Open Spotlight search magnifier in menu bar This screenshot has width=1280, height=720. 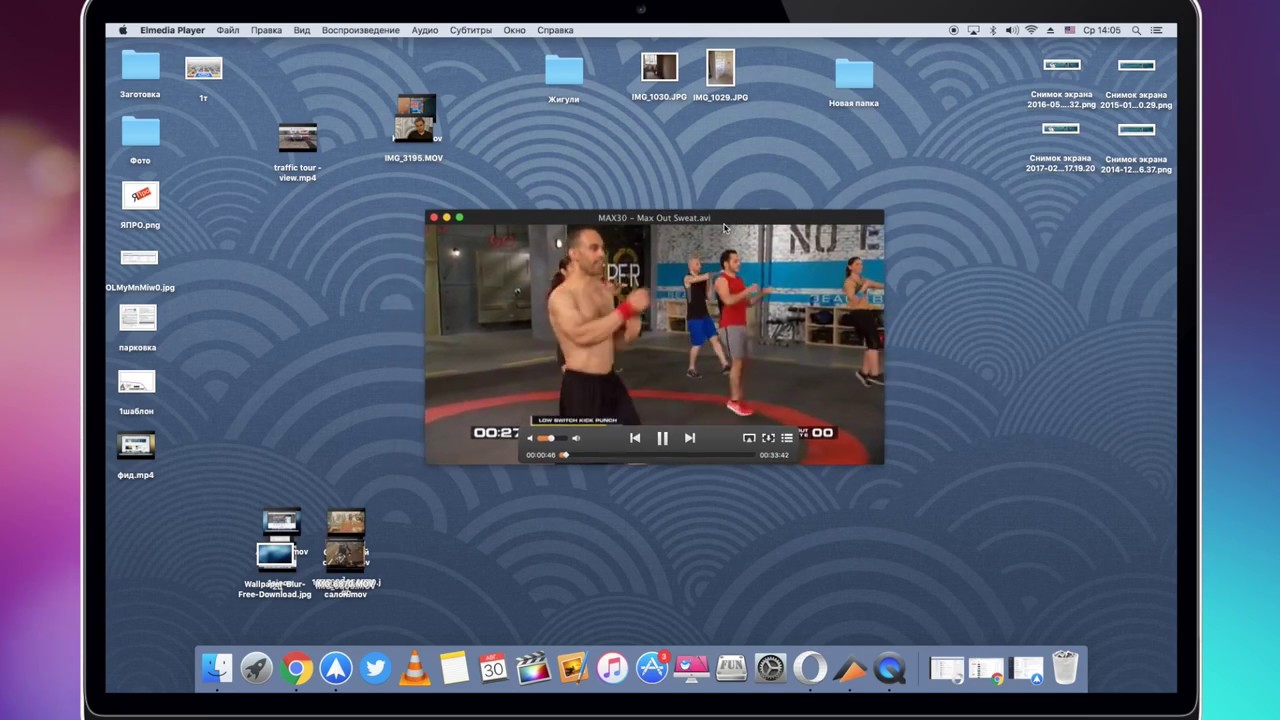click(1136, 30)
